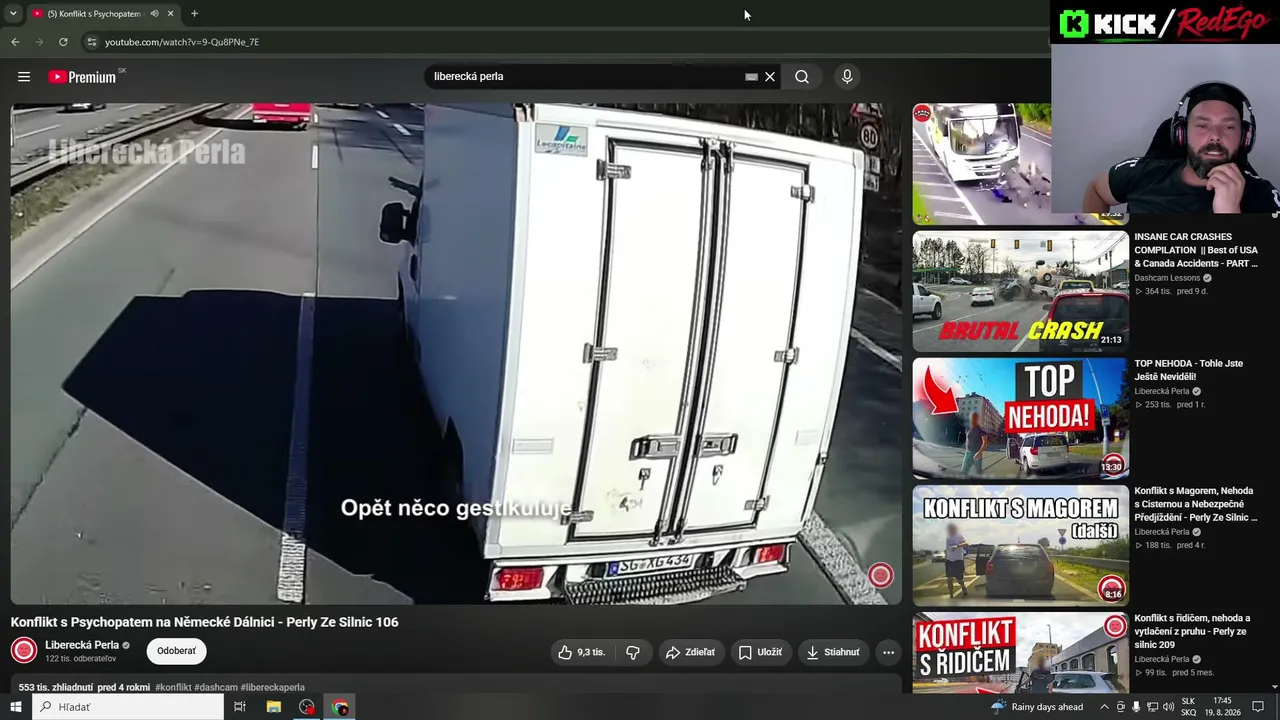The width and height of the screenshot is (1280, 720).
Task: Subscribe using the Odoberať button
Action: 176,651
